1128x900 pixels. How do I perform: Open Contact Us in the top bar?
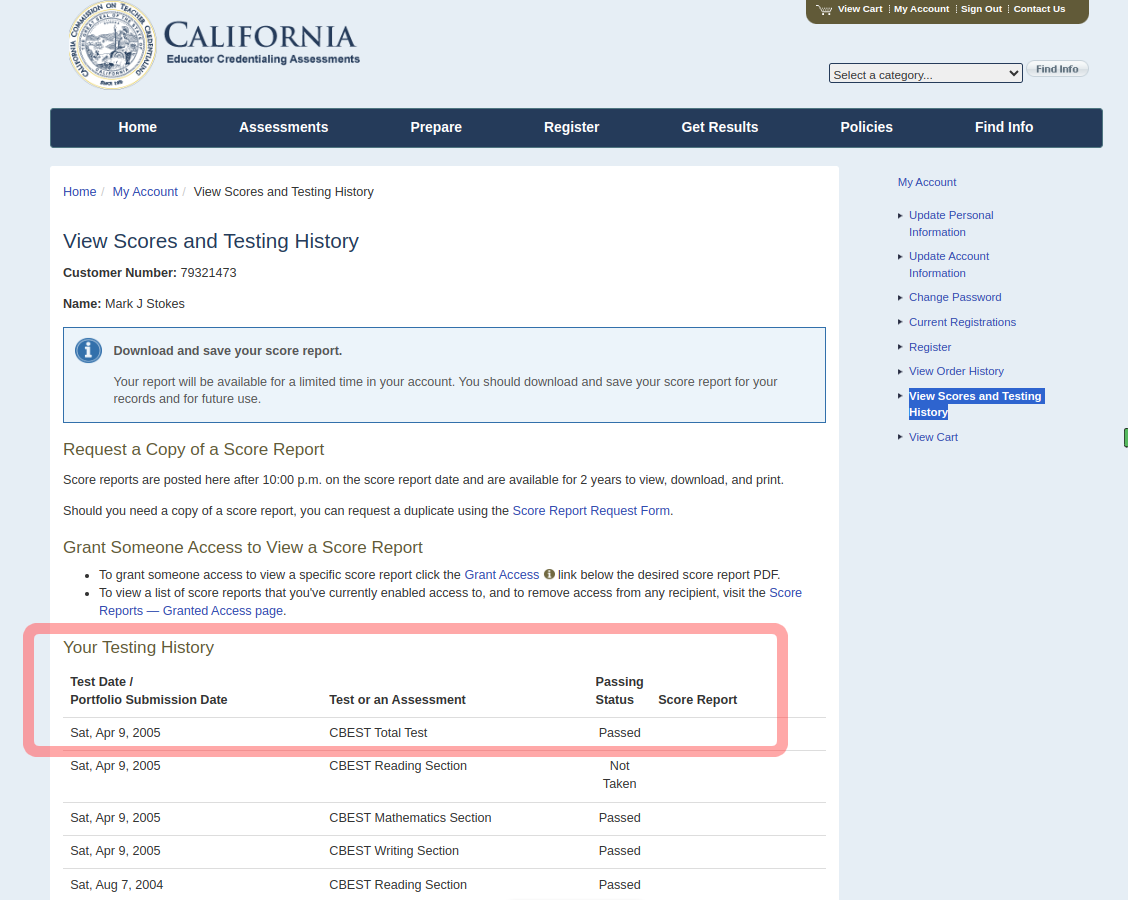[1039, 9]
